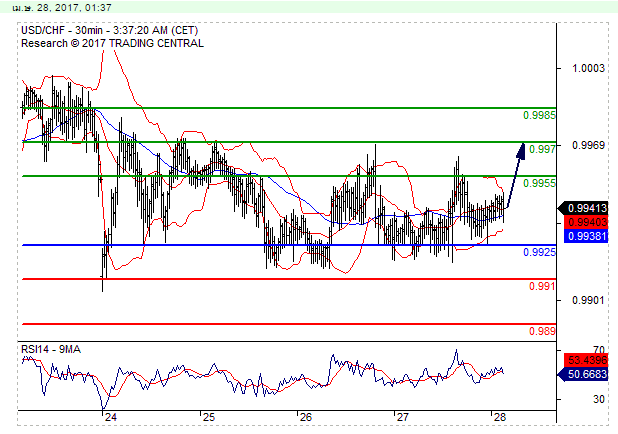Image resolution: width=618 pixels, height=434 pixels.
Task: Click the USD/CHF - 30min chart title
Action: 110,30
